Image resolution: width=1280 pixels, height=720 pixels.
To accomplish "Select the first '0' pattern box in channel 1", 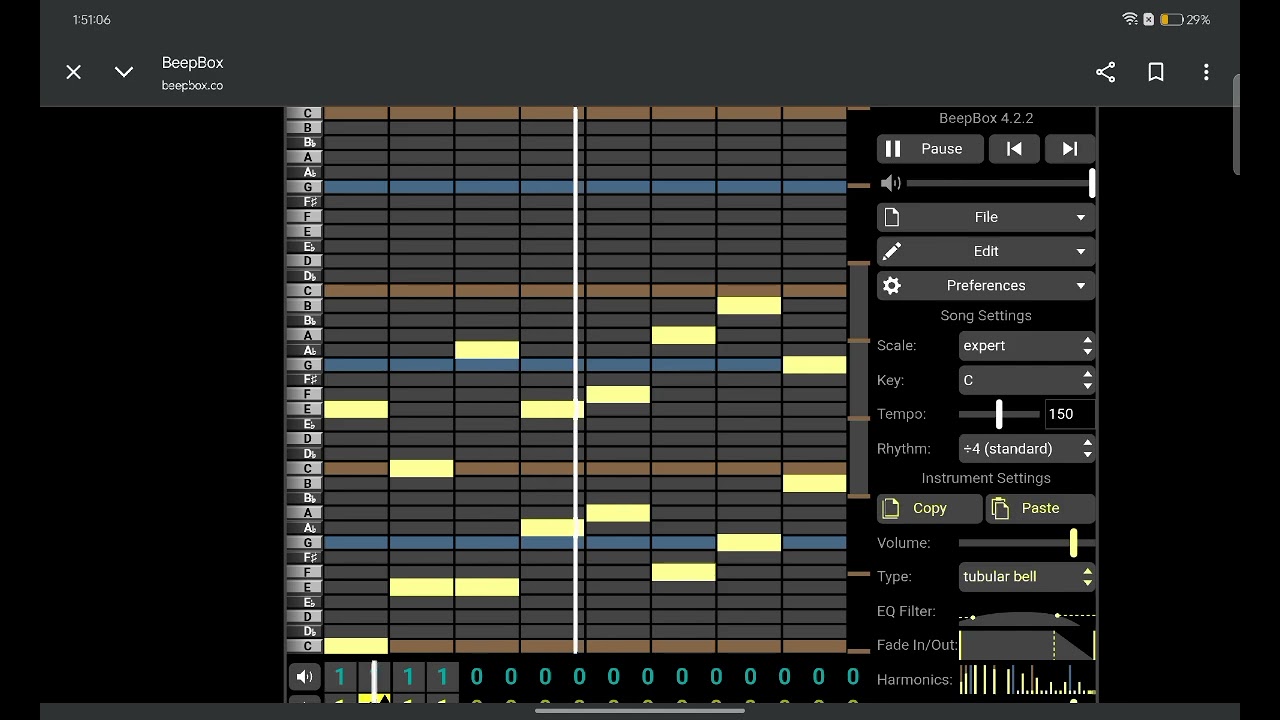I will pyautogui.click(x=476, y=677).
